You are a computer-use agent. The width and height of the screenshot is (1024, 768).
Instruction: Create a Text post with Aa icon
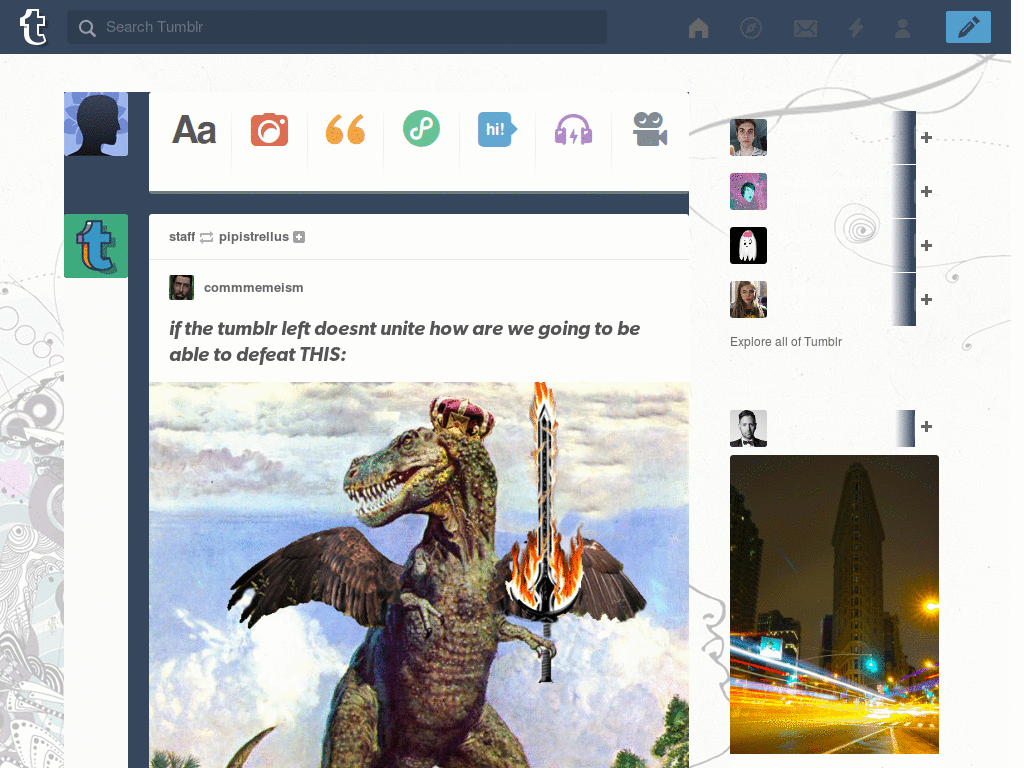[194, 130]
